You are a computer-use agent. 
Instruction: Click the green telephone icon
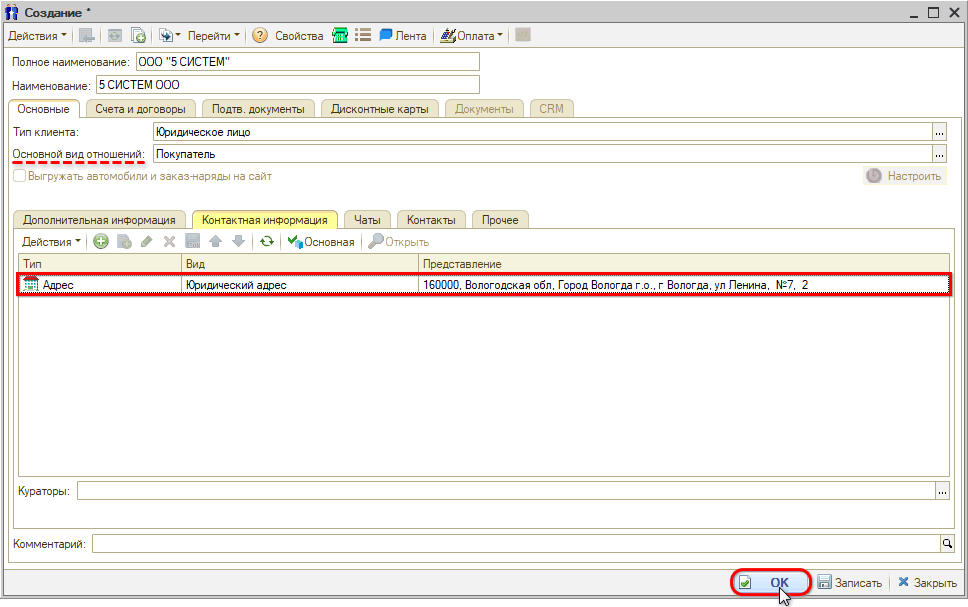pos(341,36)
